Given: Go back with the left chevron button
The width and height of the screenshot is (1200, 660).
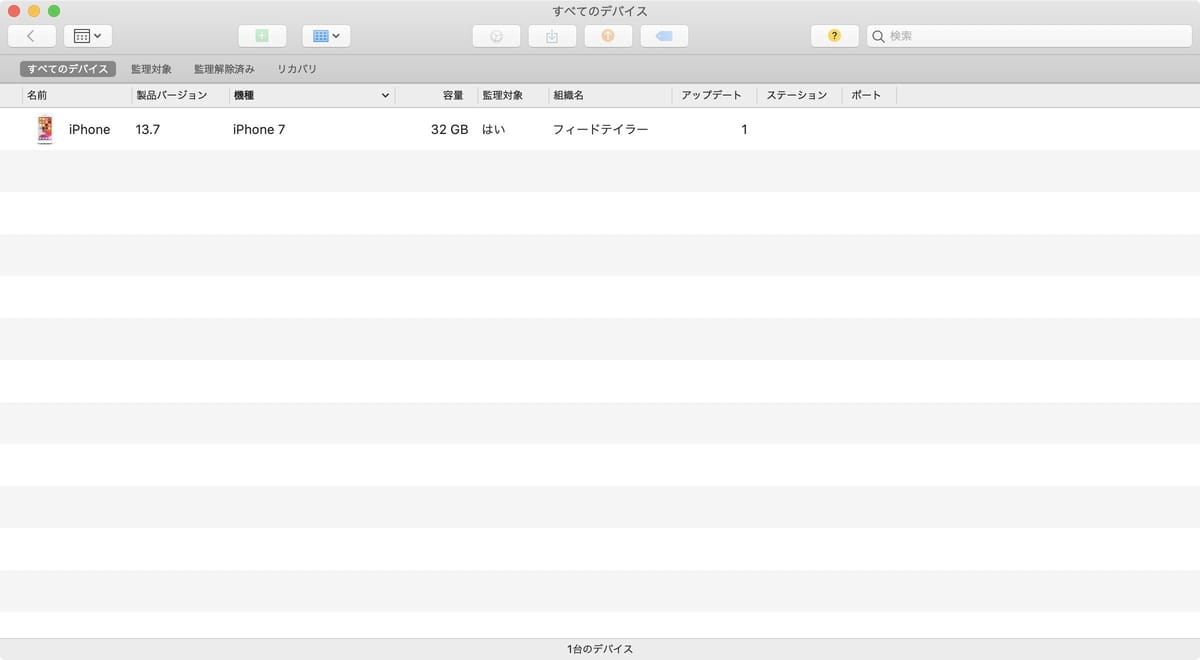Looking at the screenshot, I should [31, 36].
